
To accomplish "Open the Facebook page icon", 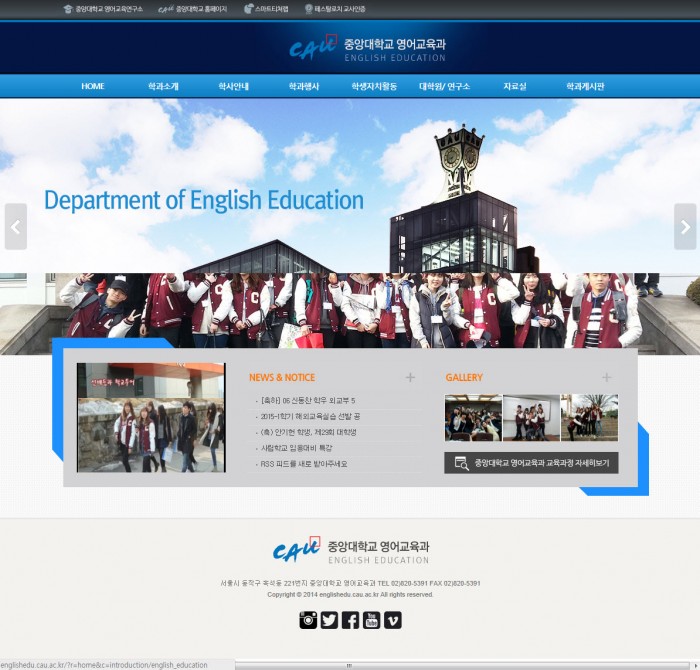I will [x=350, y=620].
